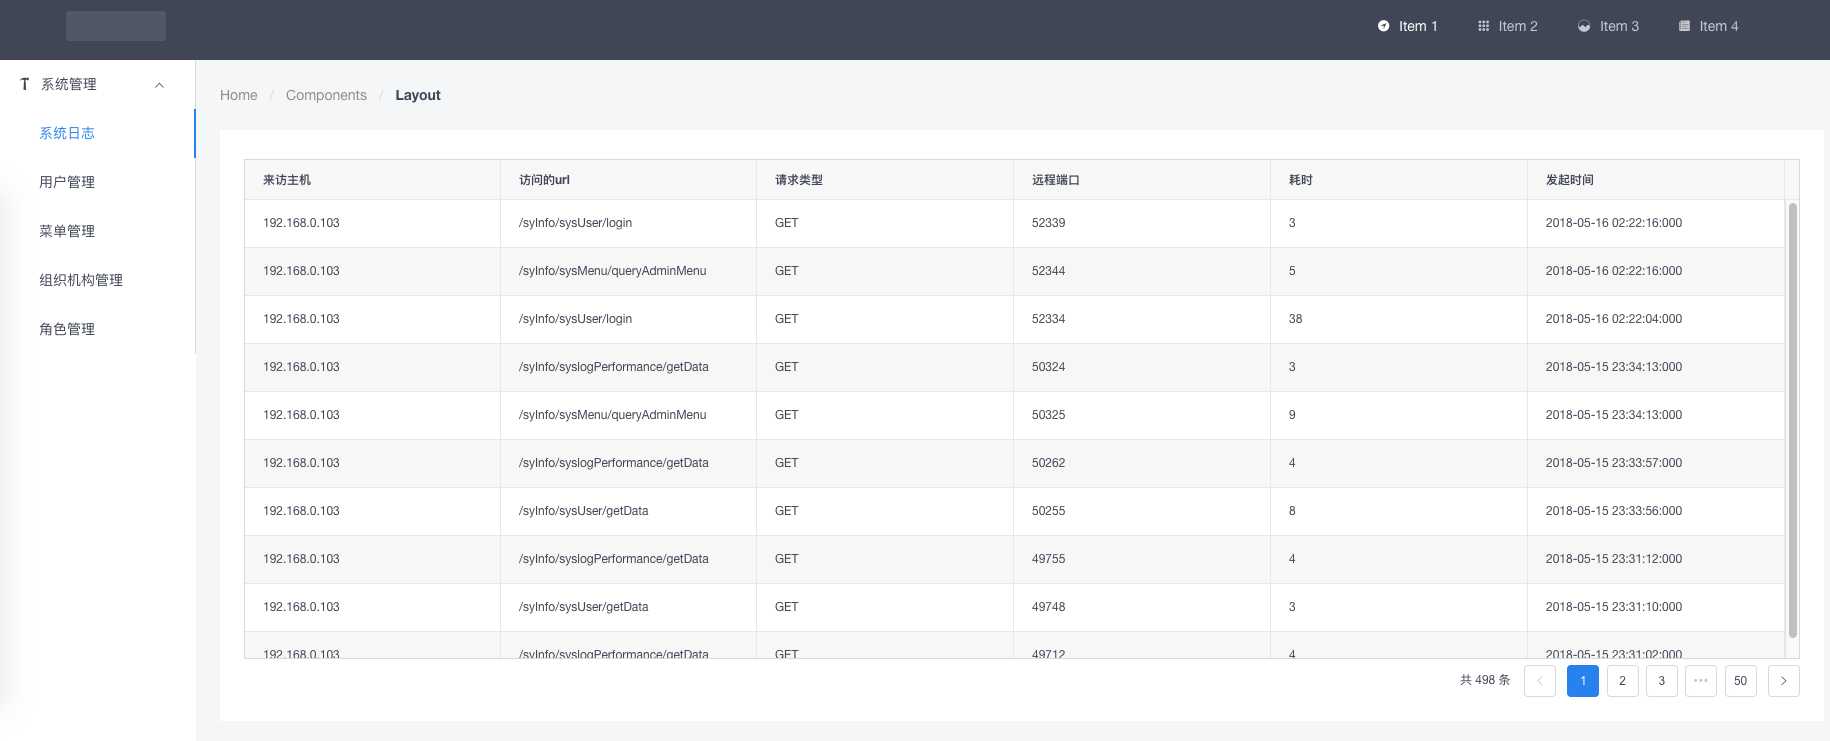Select the Item 3 top navigation label
Screen dimensions: 1830x741
1619,26
